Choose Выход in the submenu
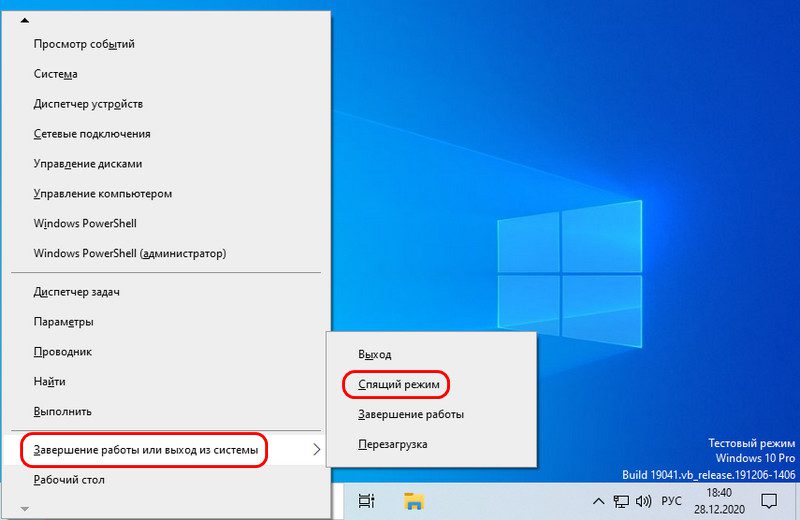Screen dimensions: 800x520 pyautogui.click(x=431, y=354)
